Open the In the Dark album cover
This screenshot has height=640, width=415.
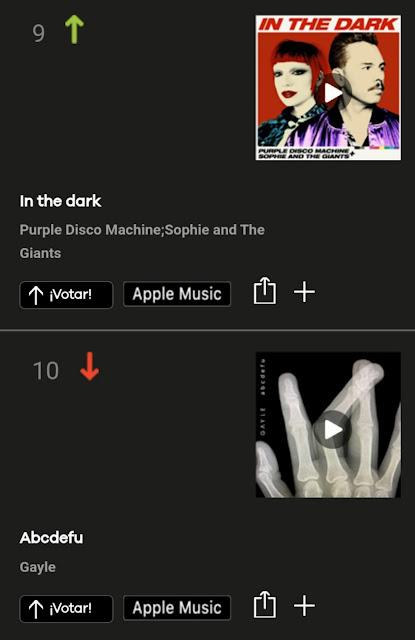[328, 87]
